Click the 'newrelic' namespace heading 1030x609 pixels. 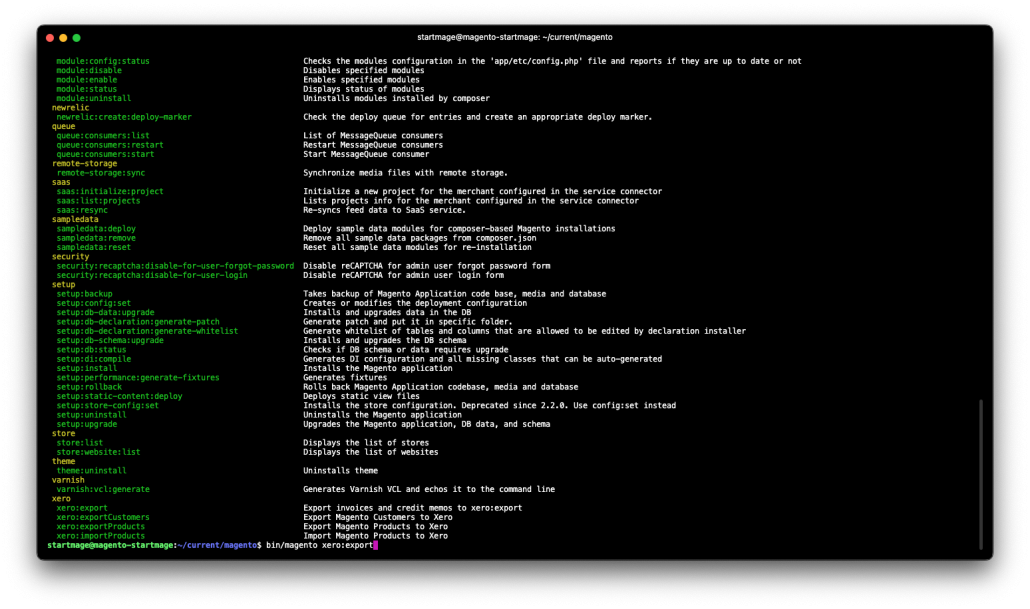(70, 108)
